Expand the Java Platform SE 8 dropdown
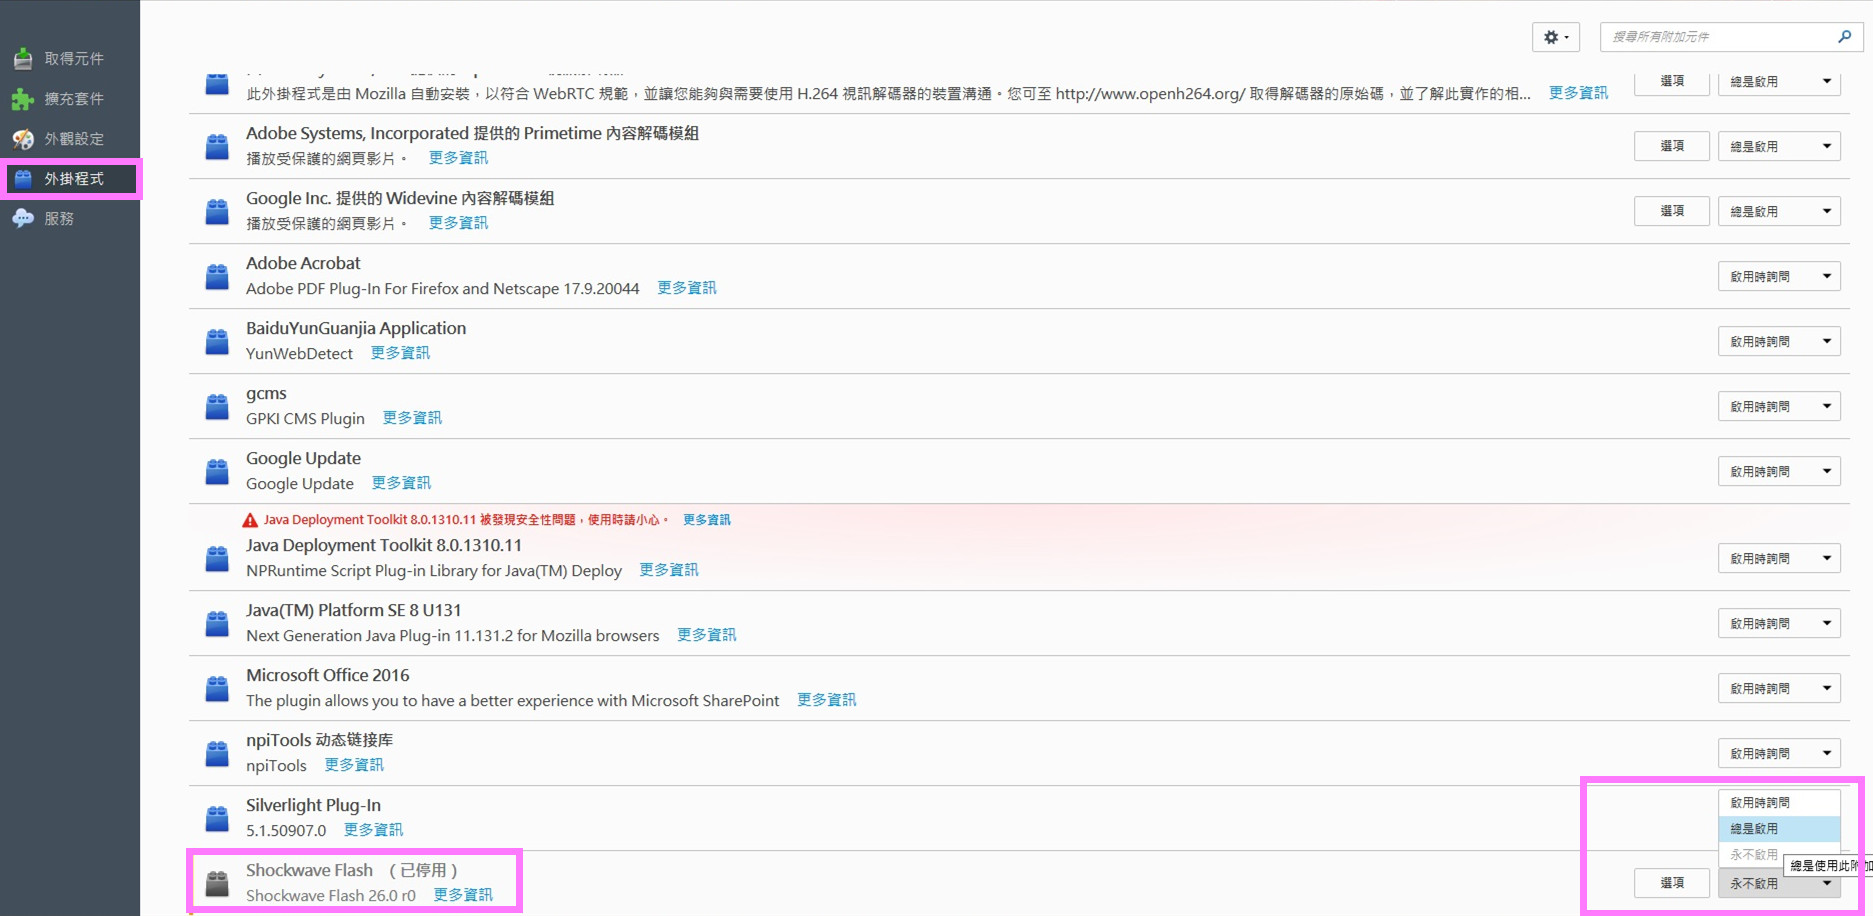1873x916 pixels. [x=1779, y=623]
